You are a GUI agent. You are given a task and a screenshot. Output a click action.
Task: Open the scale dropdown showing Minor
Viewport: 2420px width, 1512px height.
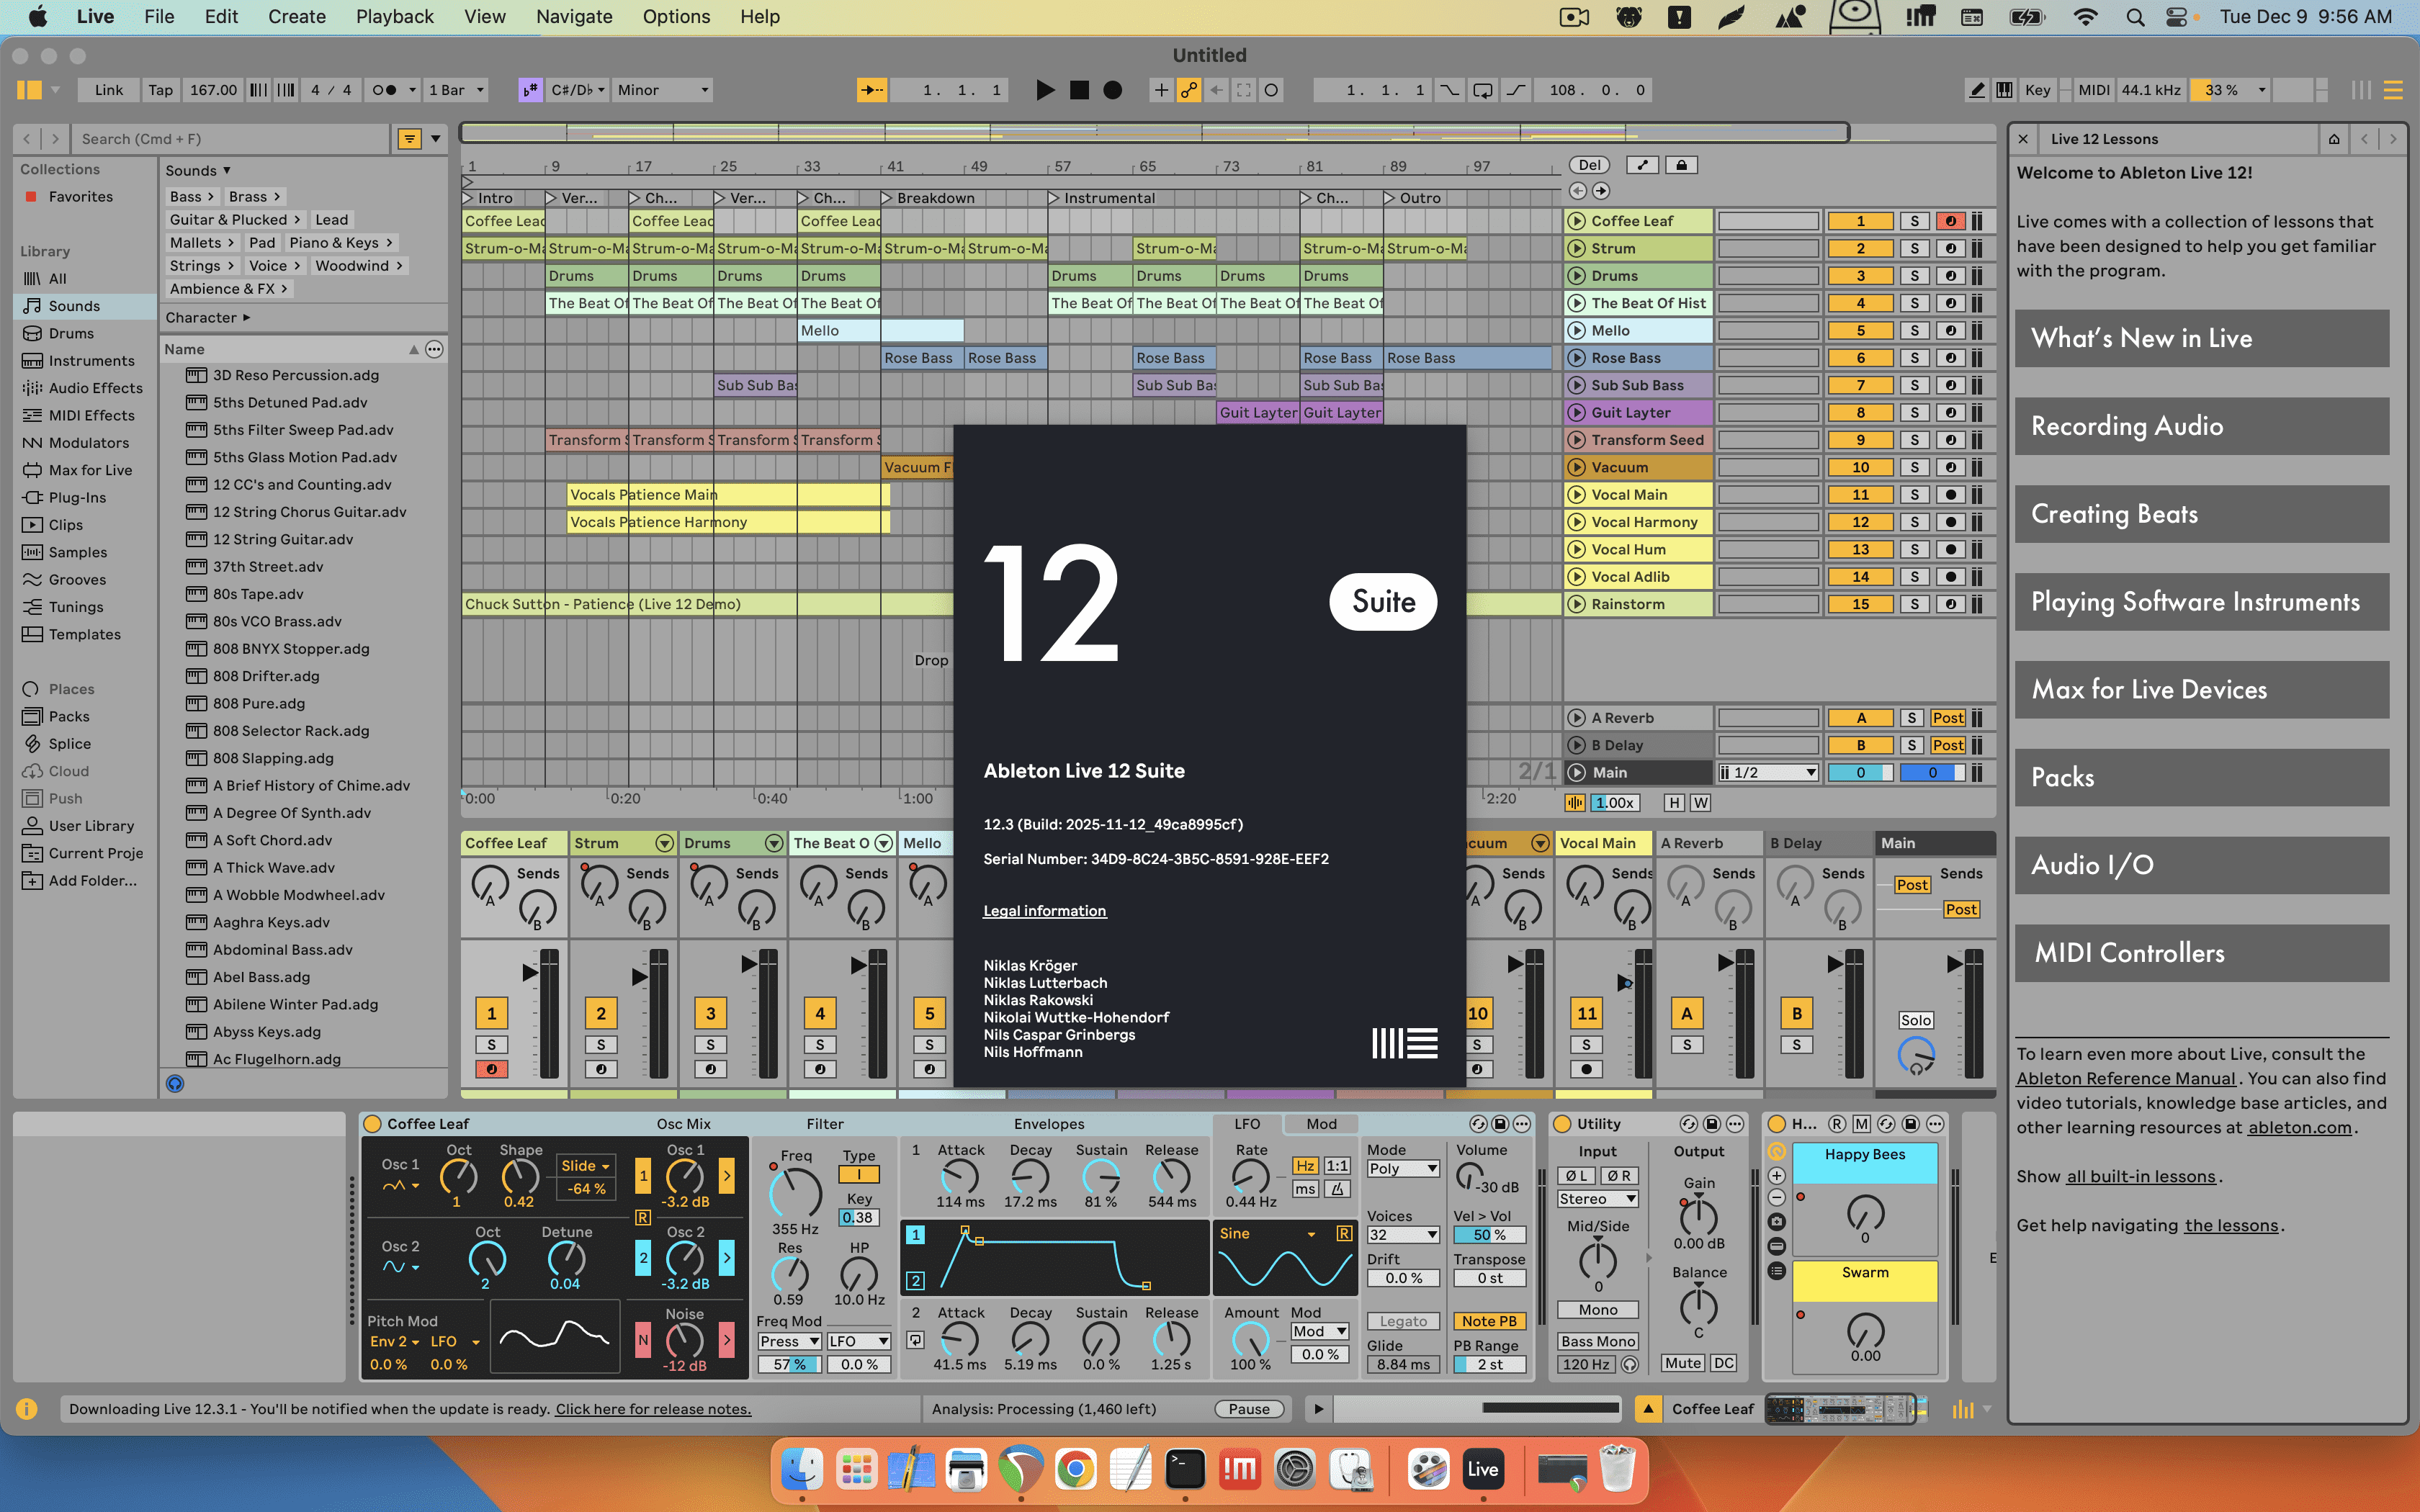pos(661,89)
